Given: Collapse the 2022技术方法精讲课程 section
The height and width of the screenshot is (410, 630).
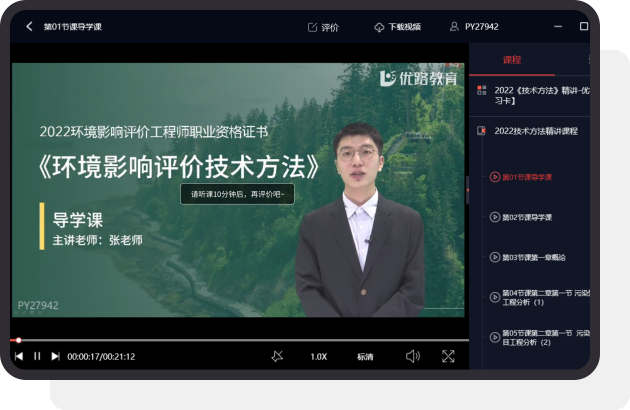Looking at the screenshot, I should click(535, 131).
